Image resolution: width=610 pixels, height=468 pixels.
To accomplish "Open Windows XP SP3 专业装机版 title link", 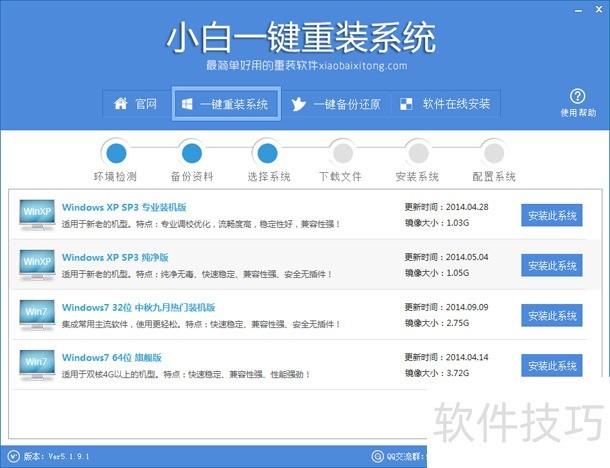I will coord(124,207).
